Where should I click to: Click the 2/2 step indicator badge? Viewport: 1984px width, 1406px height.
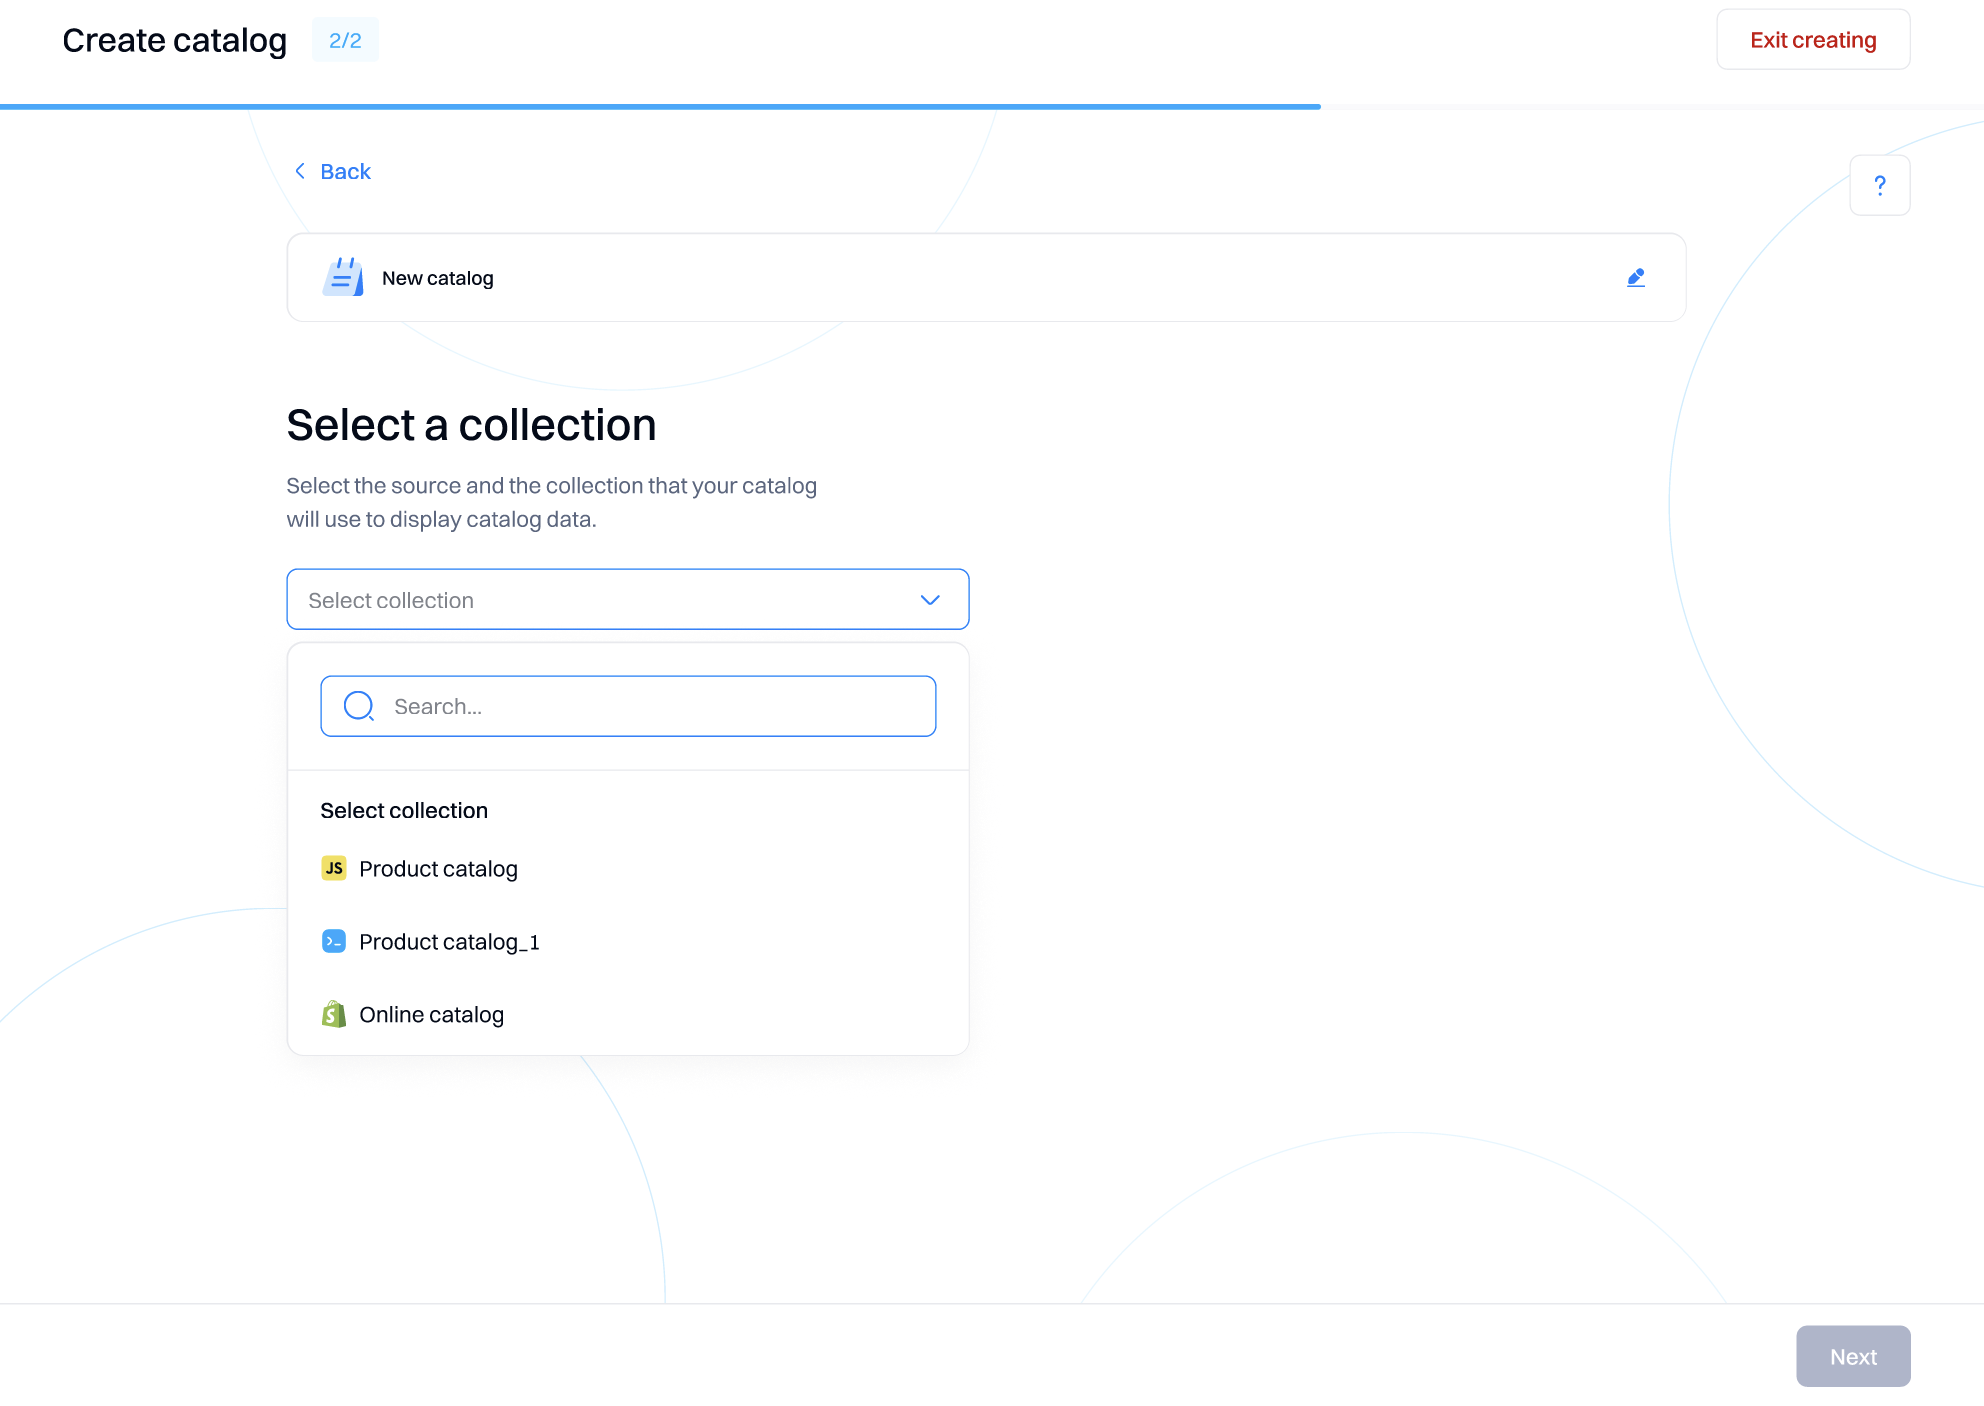[x=345, y=40]
